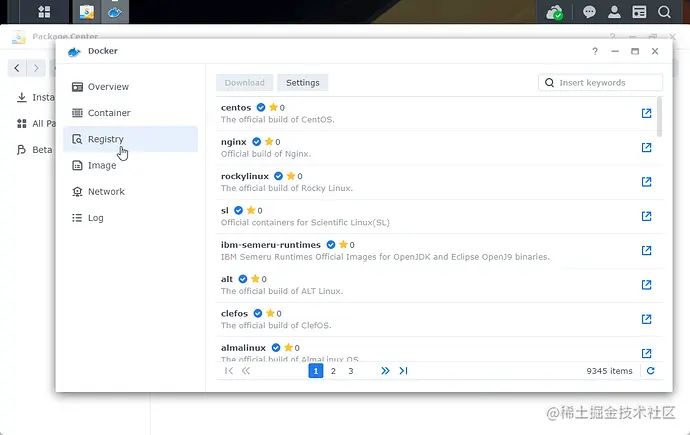Focus the Insert keywords search field
The image size is (690, 435).
click(600, 83)
